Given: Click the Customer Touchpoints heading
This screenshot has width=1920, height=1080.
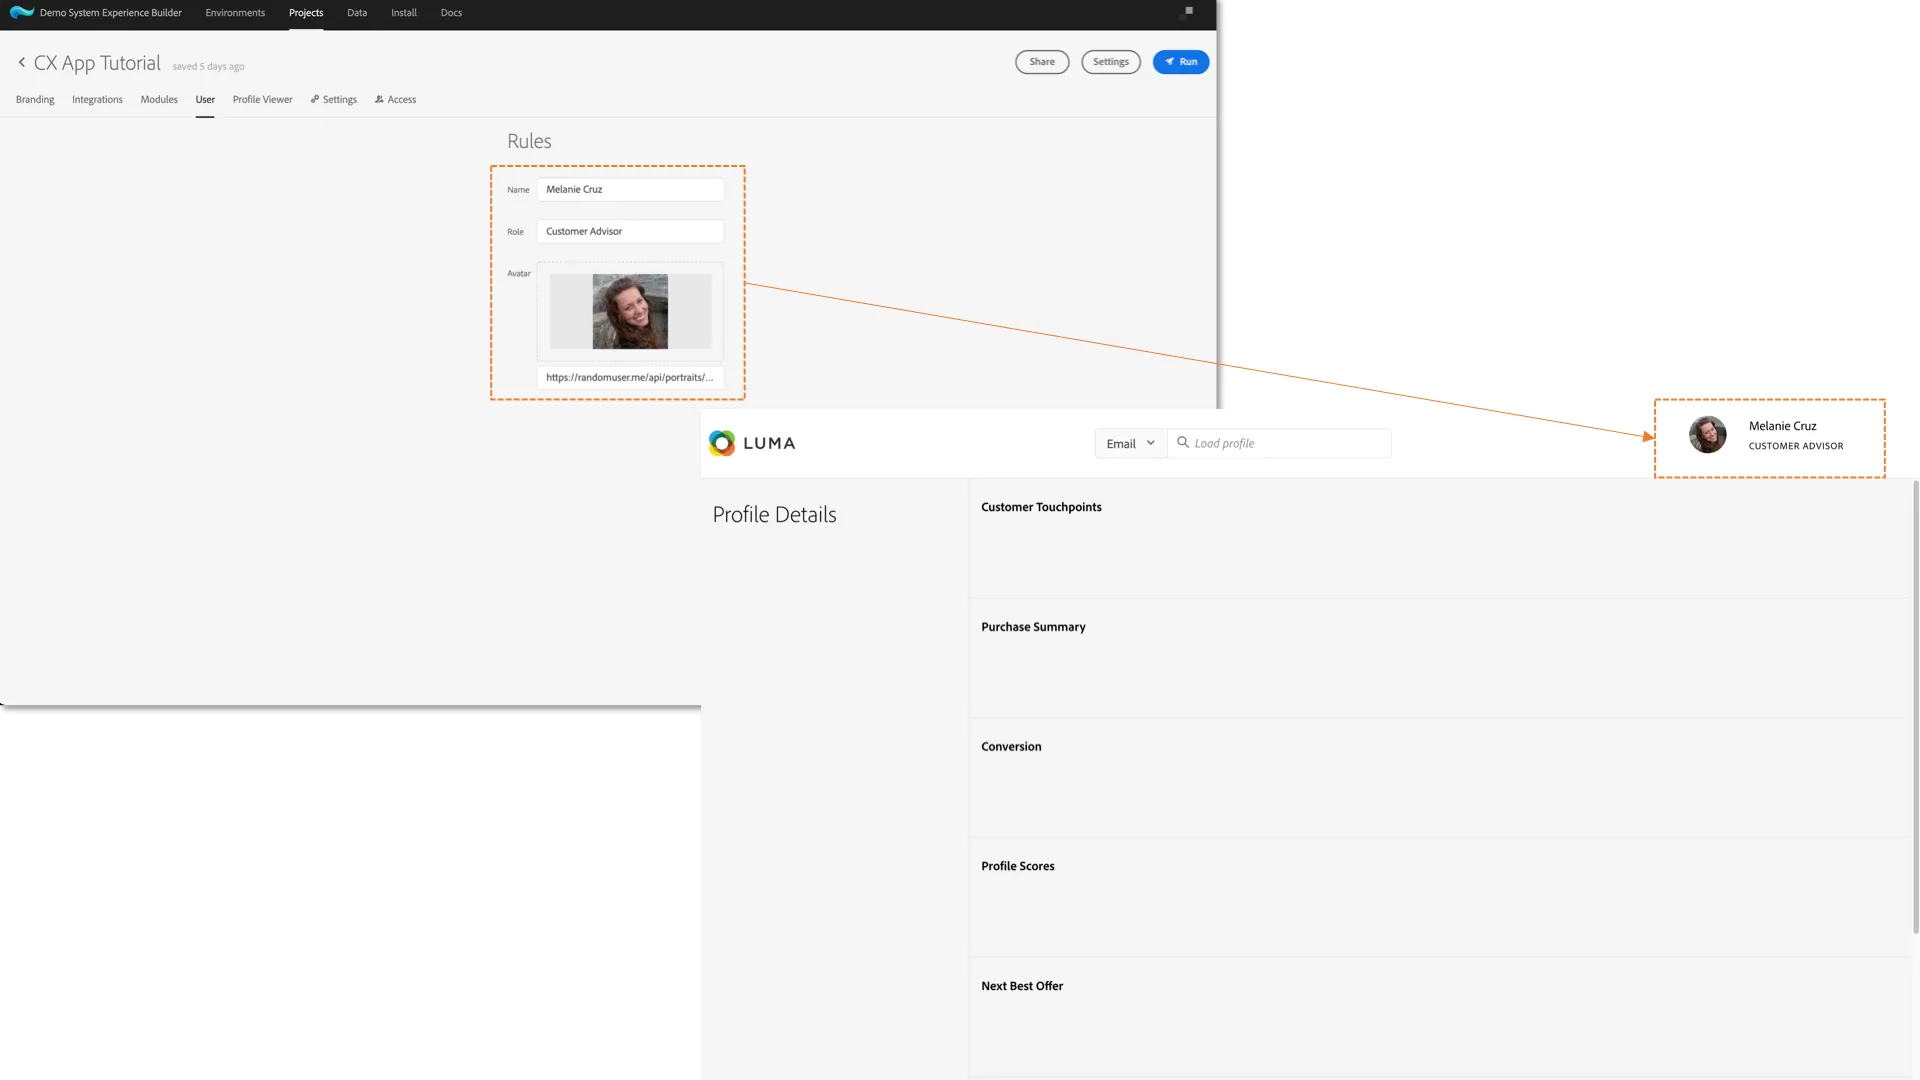Looking at the screenshot, I should pyautogui.click(x=1041, y=507).
